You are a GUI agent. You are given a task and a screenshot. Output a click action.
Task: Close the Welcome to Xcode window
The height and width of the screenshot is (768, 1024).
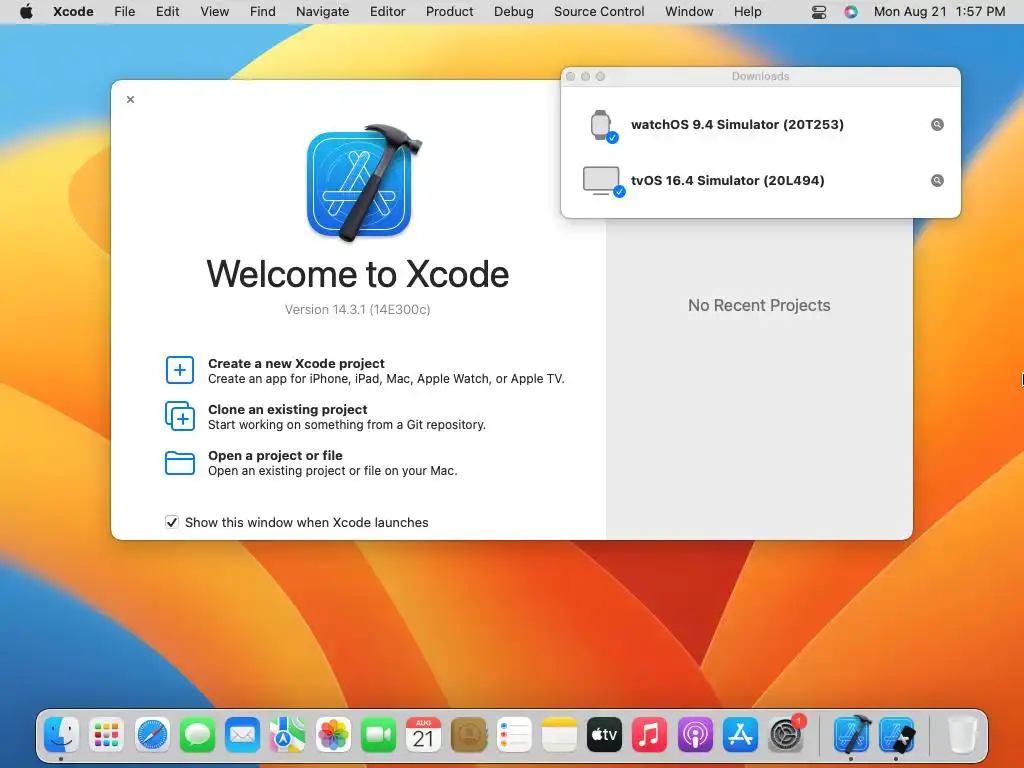(131, 99)
